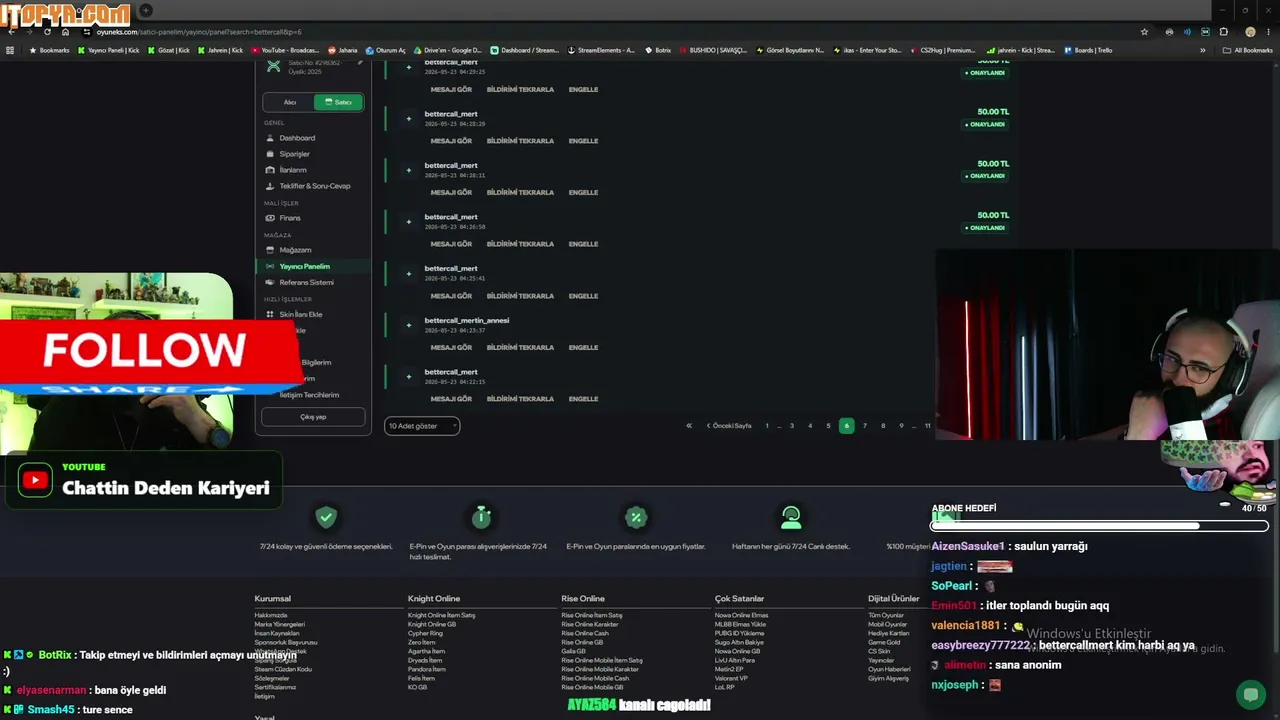Click the edit pencil beside seller number
The image size is (1280, 720).
tap(360, 63)
